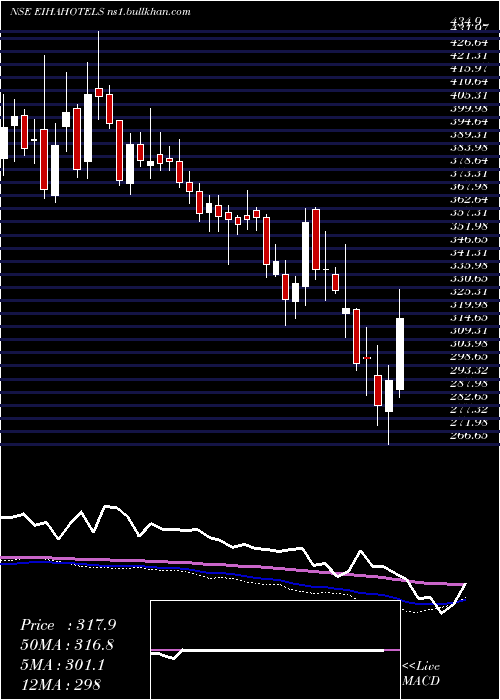Image resolution: width=500 pixels, height=700 pixels.
Task: Click the 287.98 price level
Action: (467, 383)
